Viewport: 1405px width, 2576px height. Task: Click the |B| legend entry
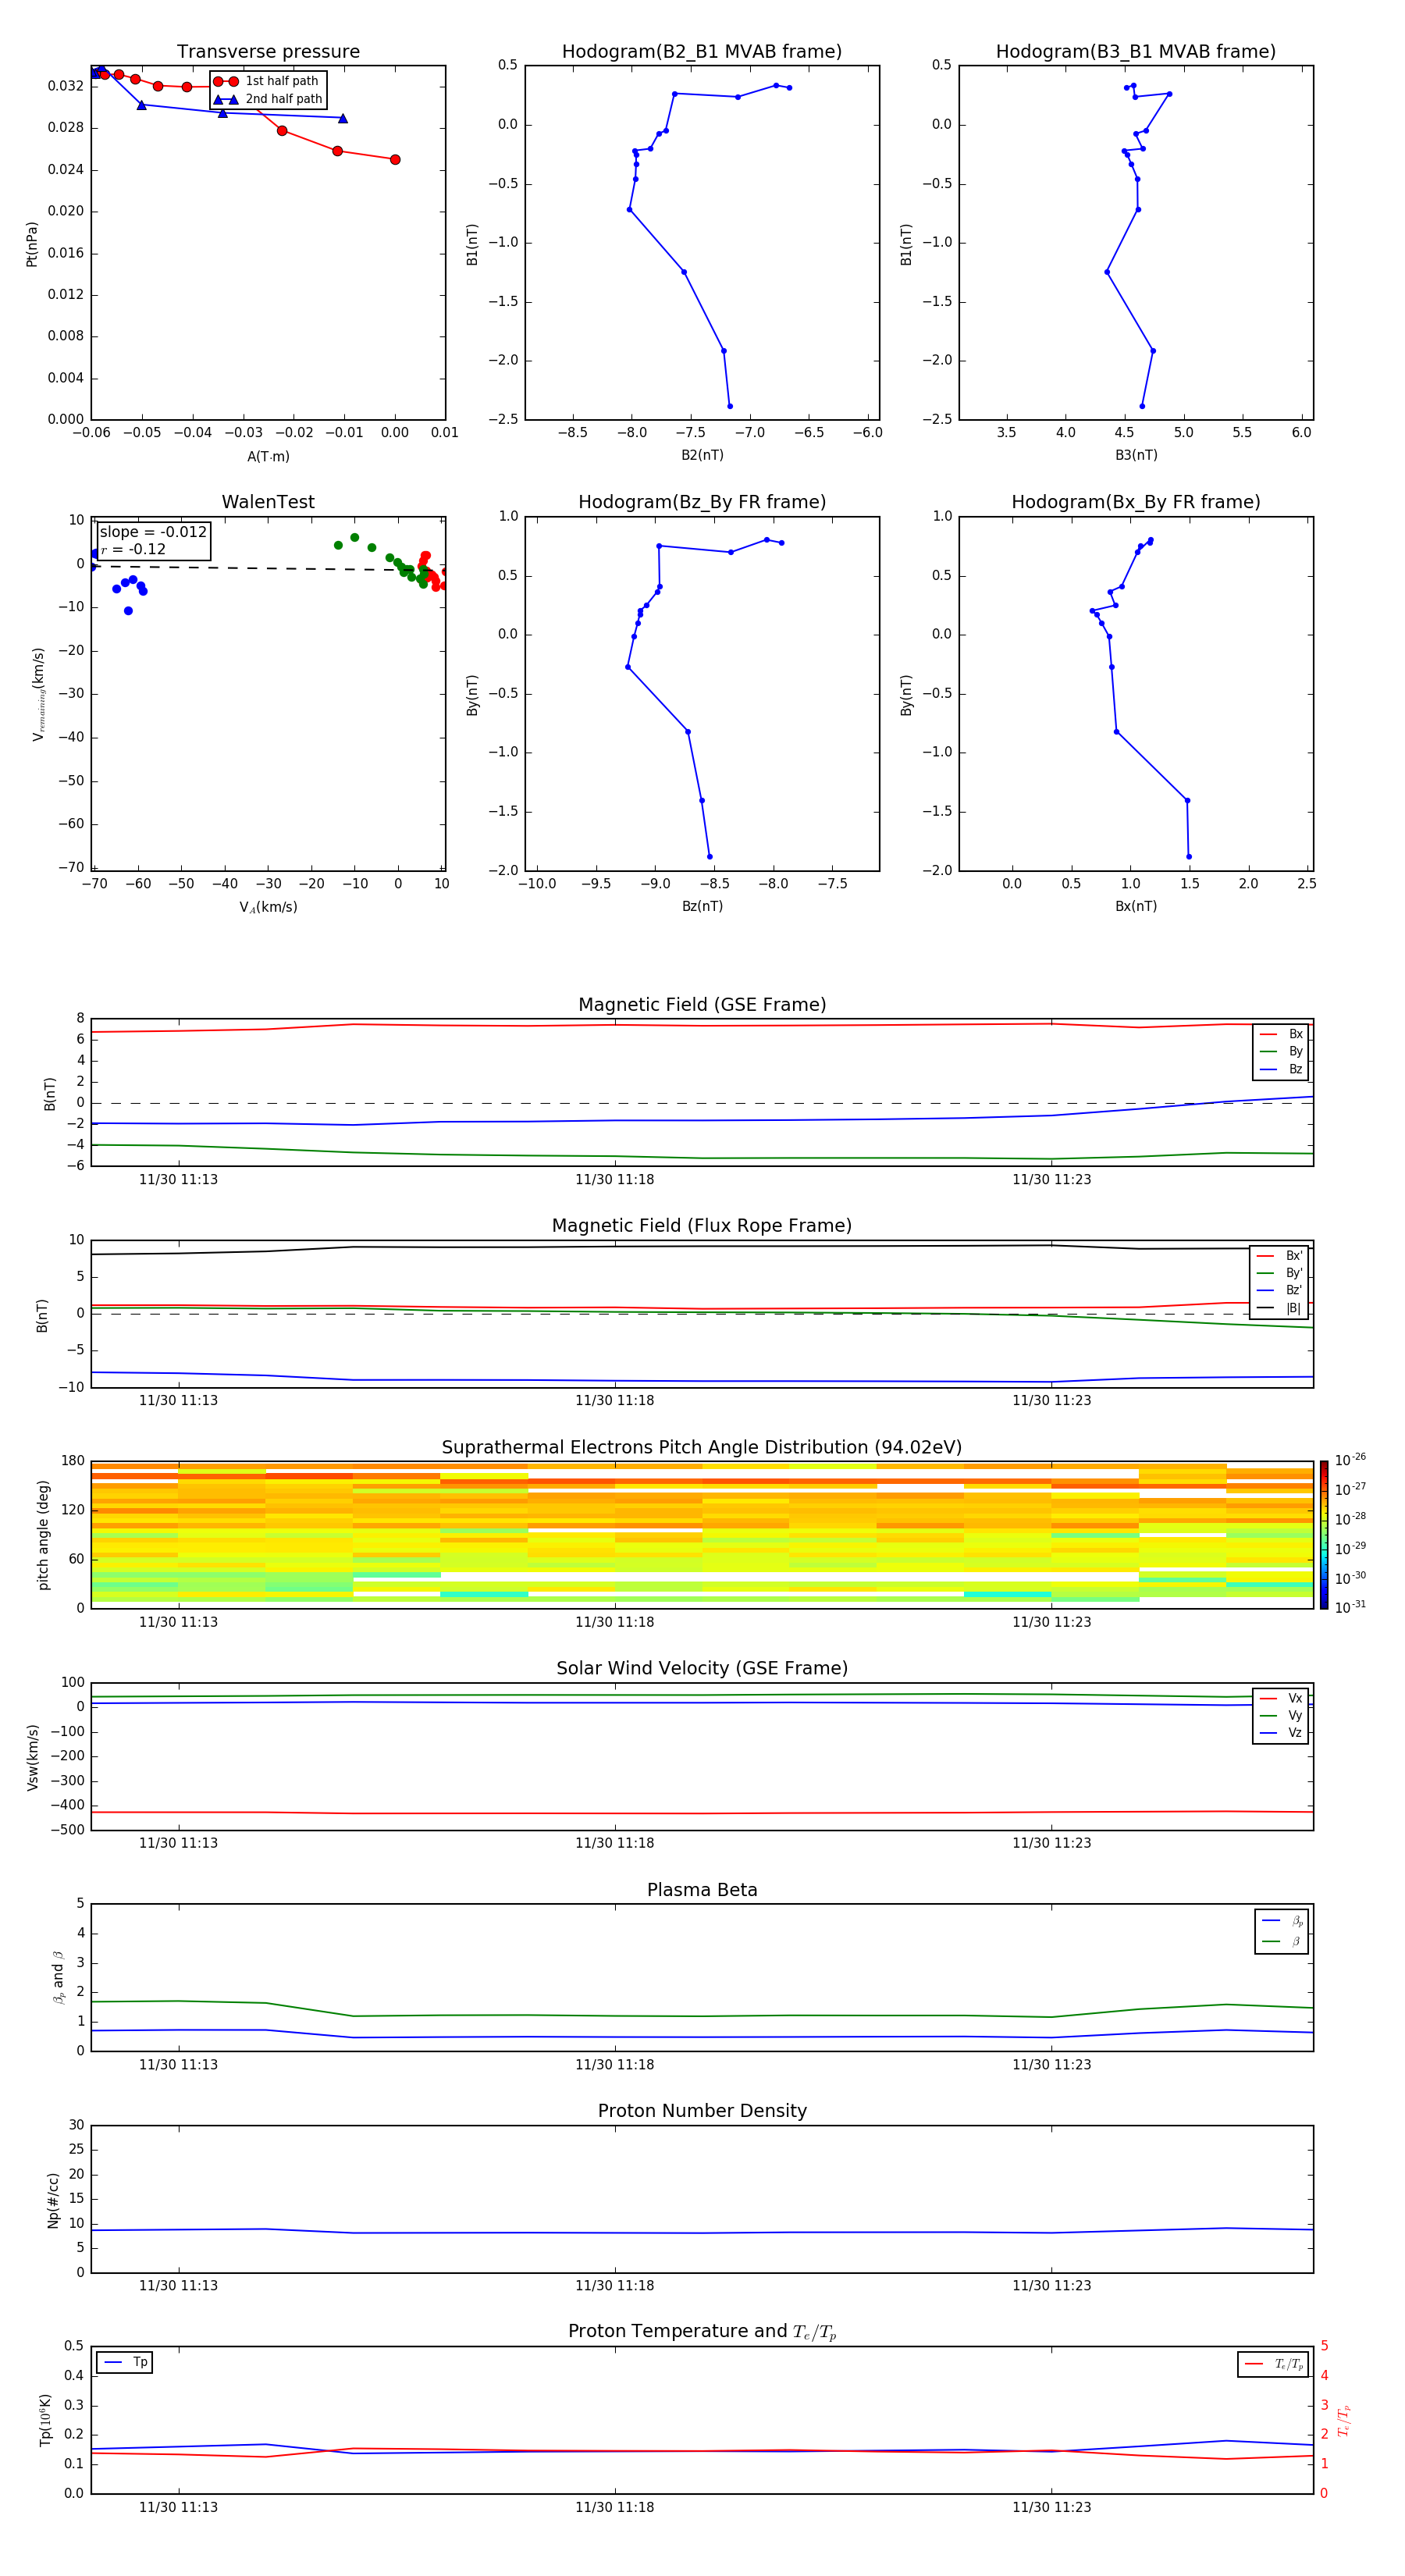1280,1308
